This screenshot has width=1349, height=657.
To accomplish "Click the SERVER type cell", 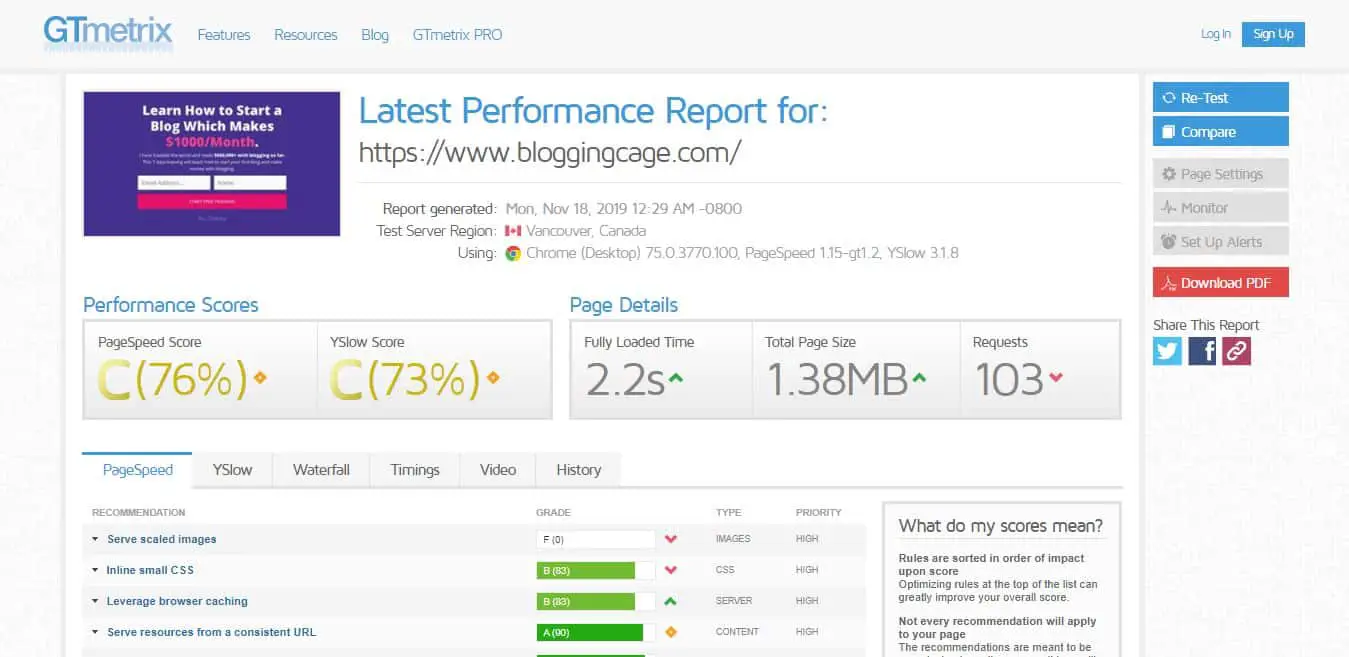I will (733, 601).
